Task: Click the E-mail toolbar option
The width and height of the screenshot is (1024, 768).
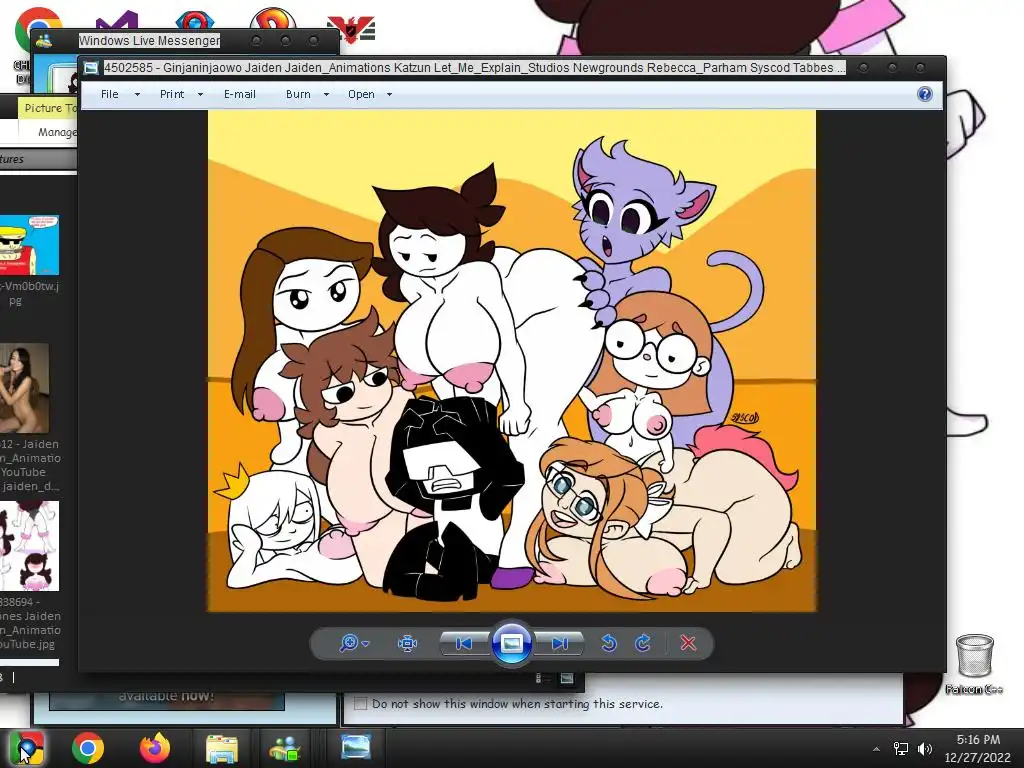Action: click(240, 95)
